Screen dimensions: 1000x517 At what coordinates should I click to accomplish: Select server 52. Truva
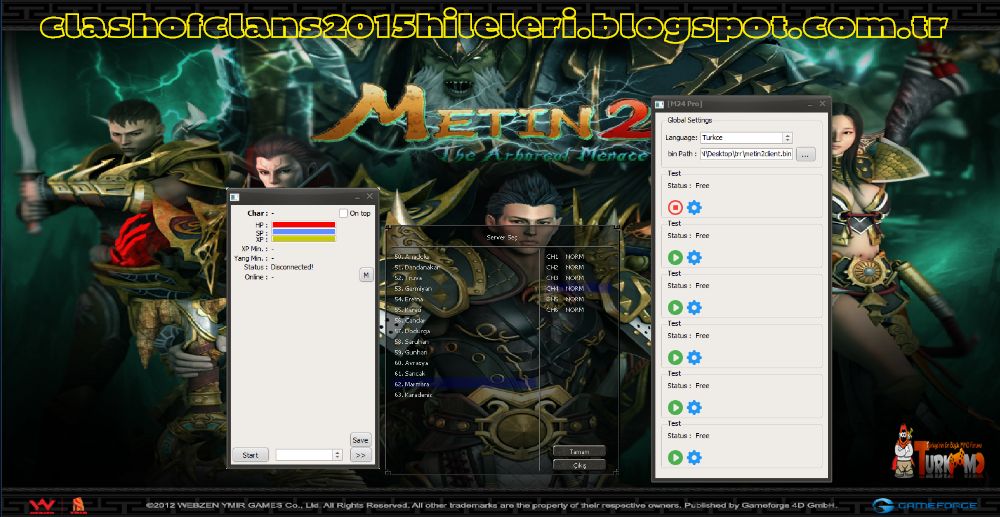pyautogui.click(x=408, y=278)
